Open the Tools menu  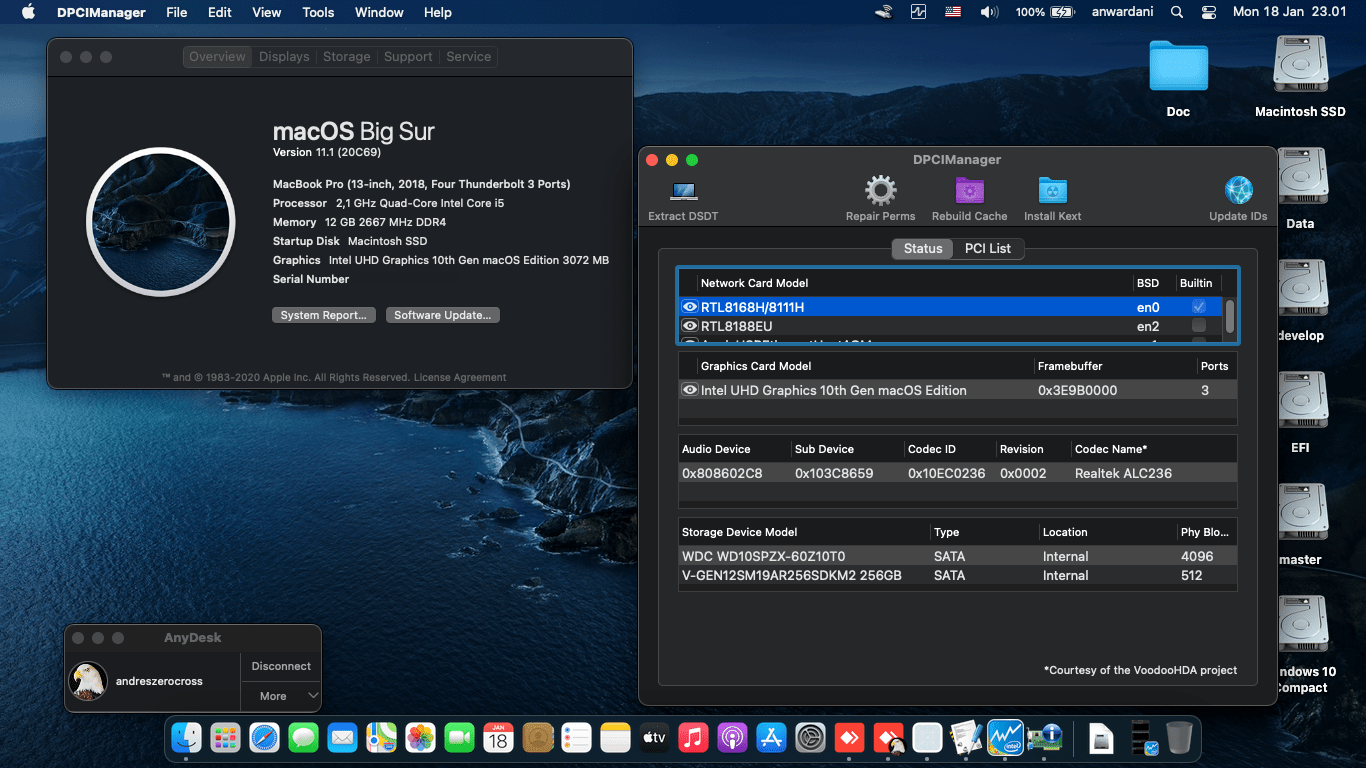tap(318, 12)
